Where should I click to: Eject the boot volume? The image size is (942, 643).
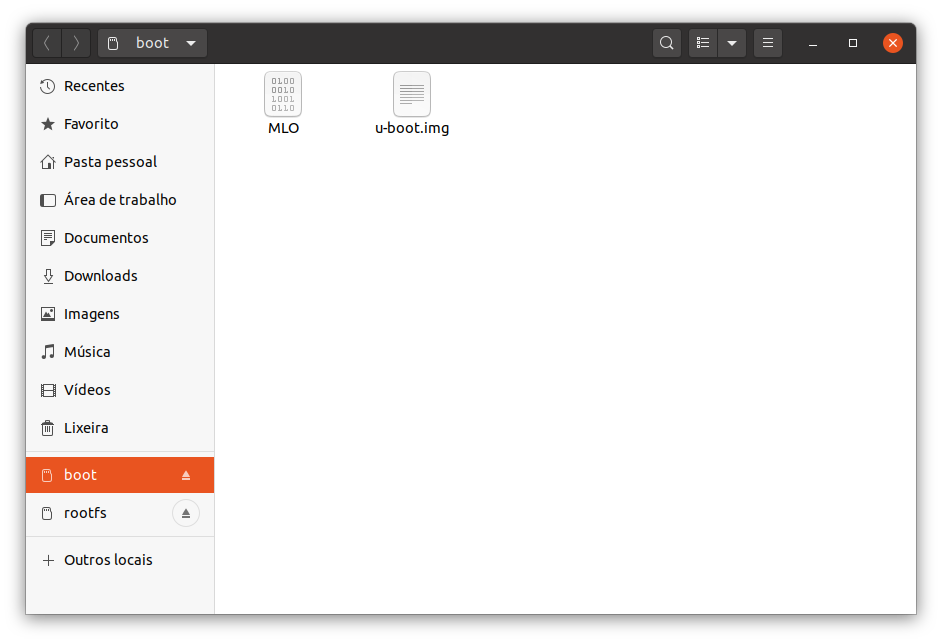[186, 475]
